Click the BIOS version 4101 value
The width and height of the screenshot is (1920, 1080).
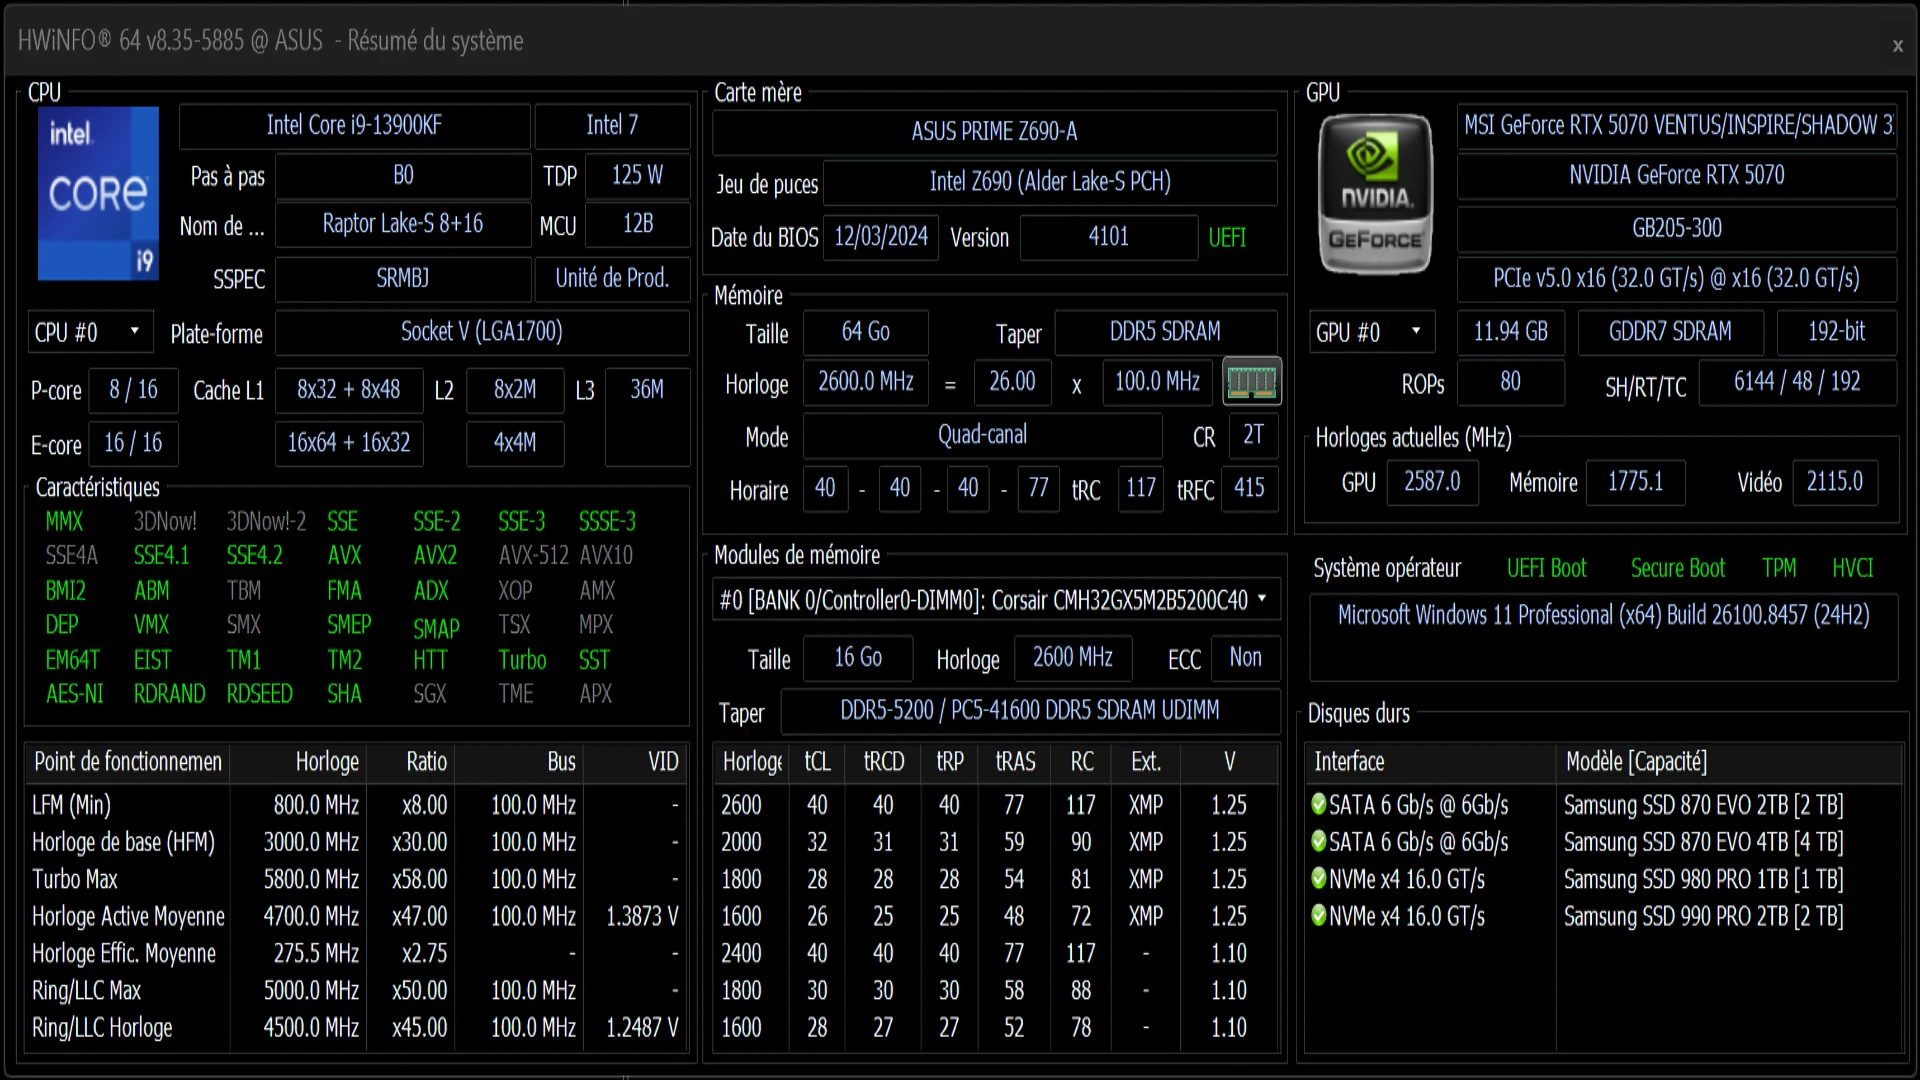[x=1108, y=237]
